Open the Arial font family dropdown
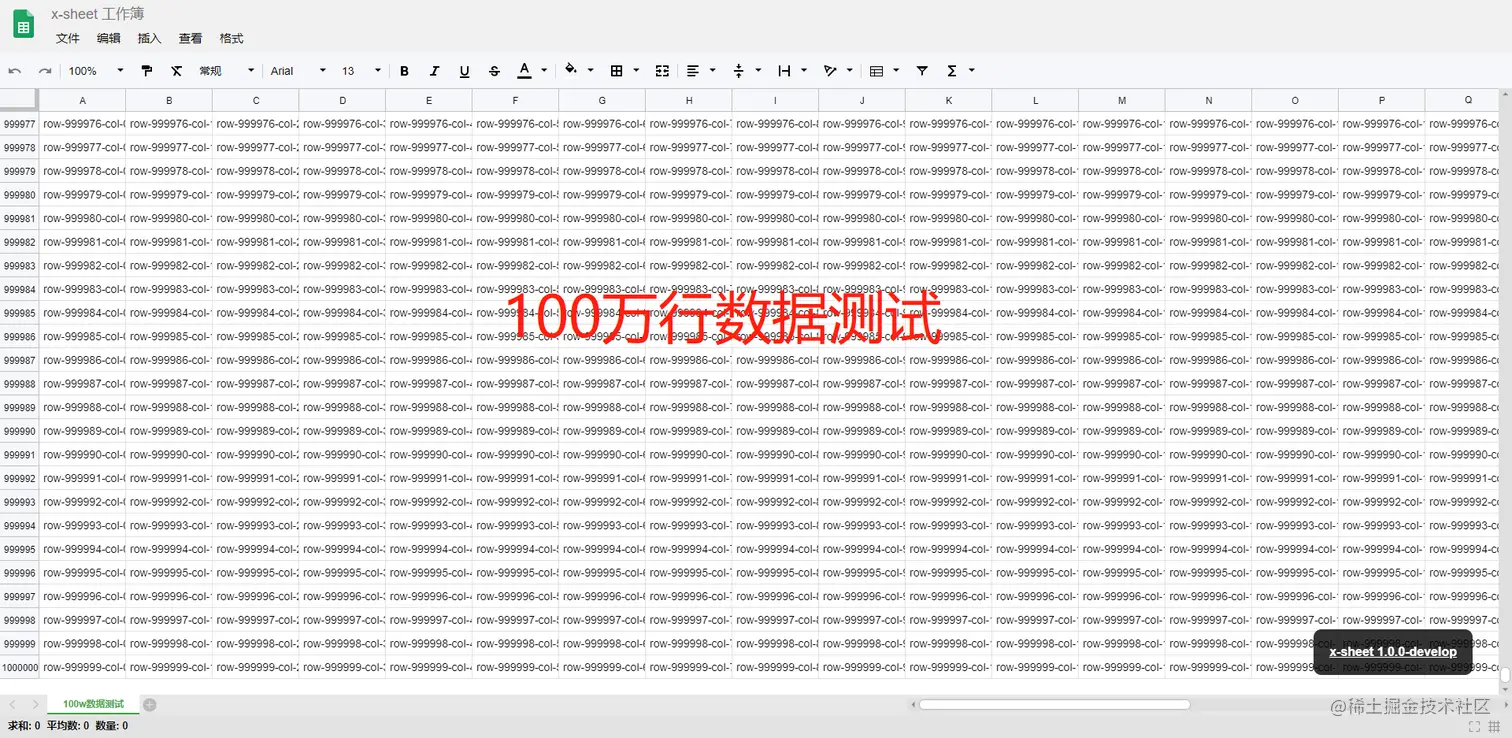Image resolution: width=1512 pixels, height=738 pixels. pyautogui.click(x=297, y=70)
